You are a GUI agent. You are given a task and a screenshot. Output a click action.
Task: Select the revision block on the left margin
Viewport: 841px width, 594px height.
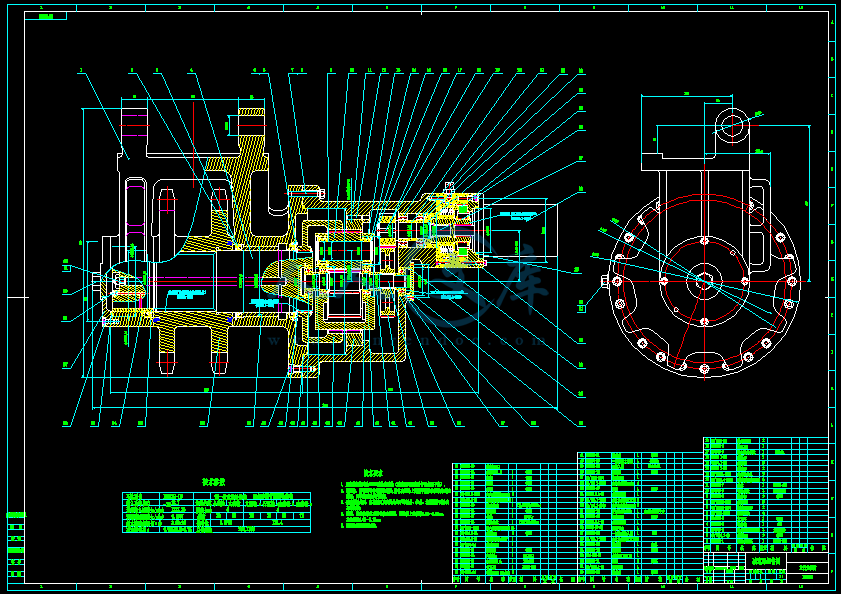coord(16,546)
